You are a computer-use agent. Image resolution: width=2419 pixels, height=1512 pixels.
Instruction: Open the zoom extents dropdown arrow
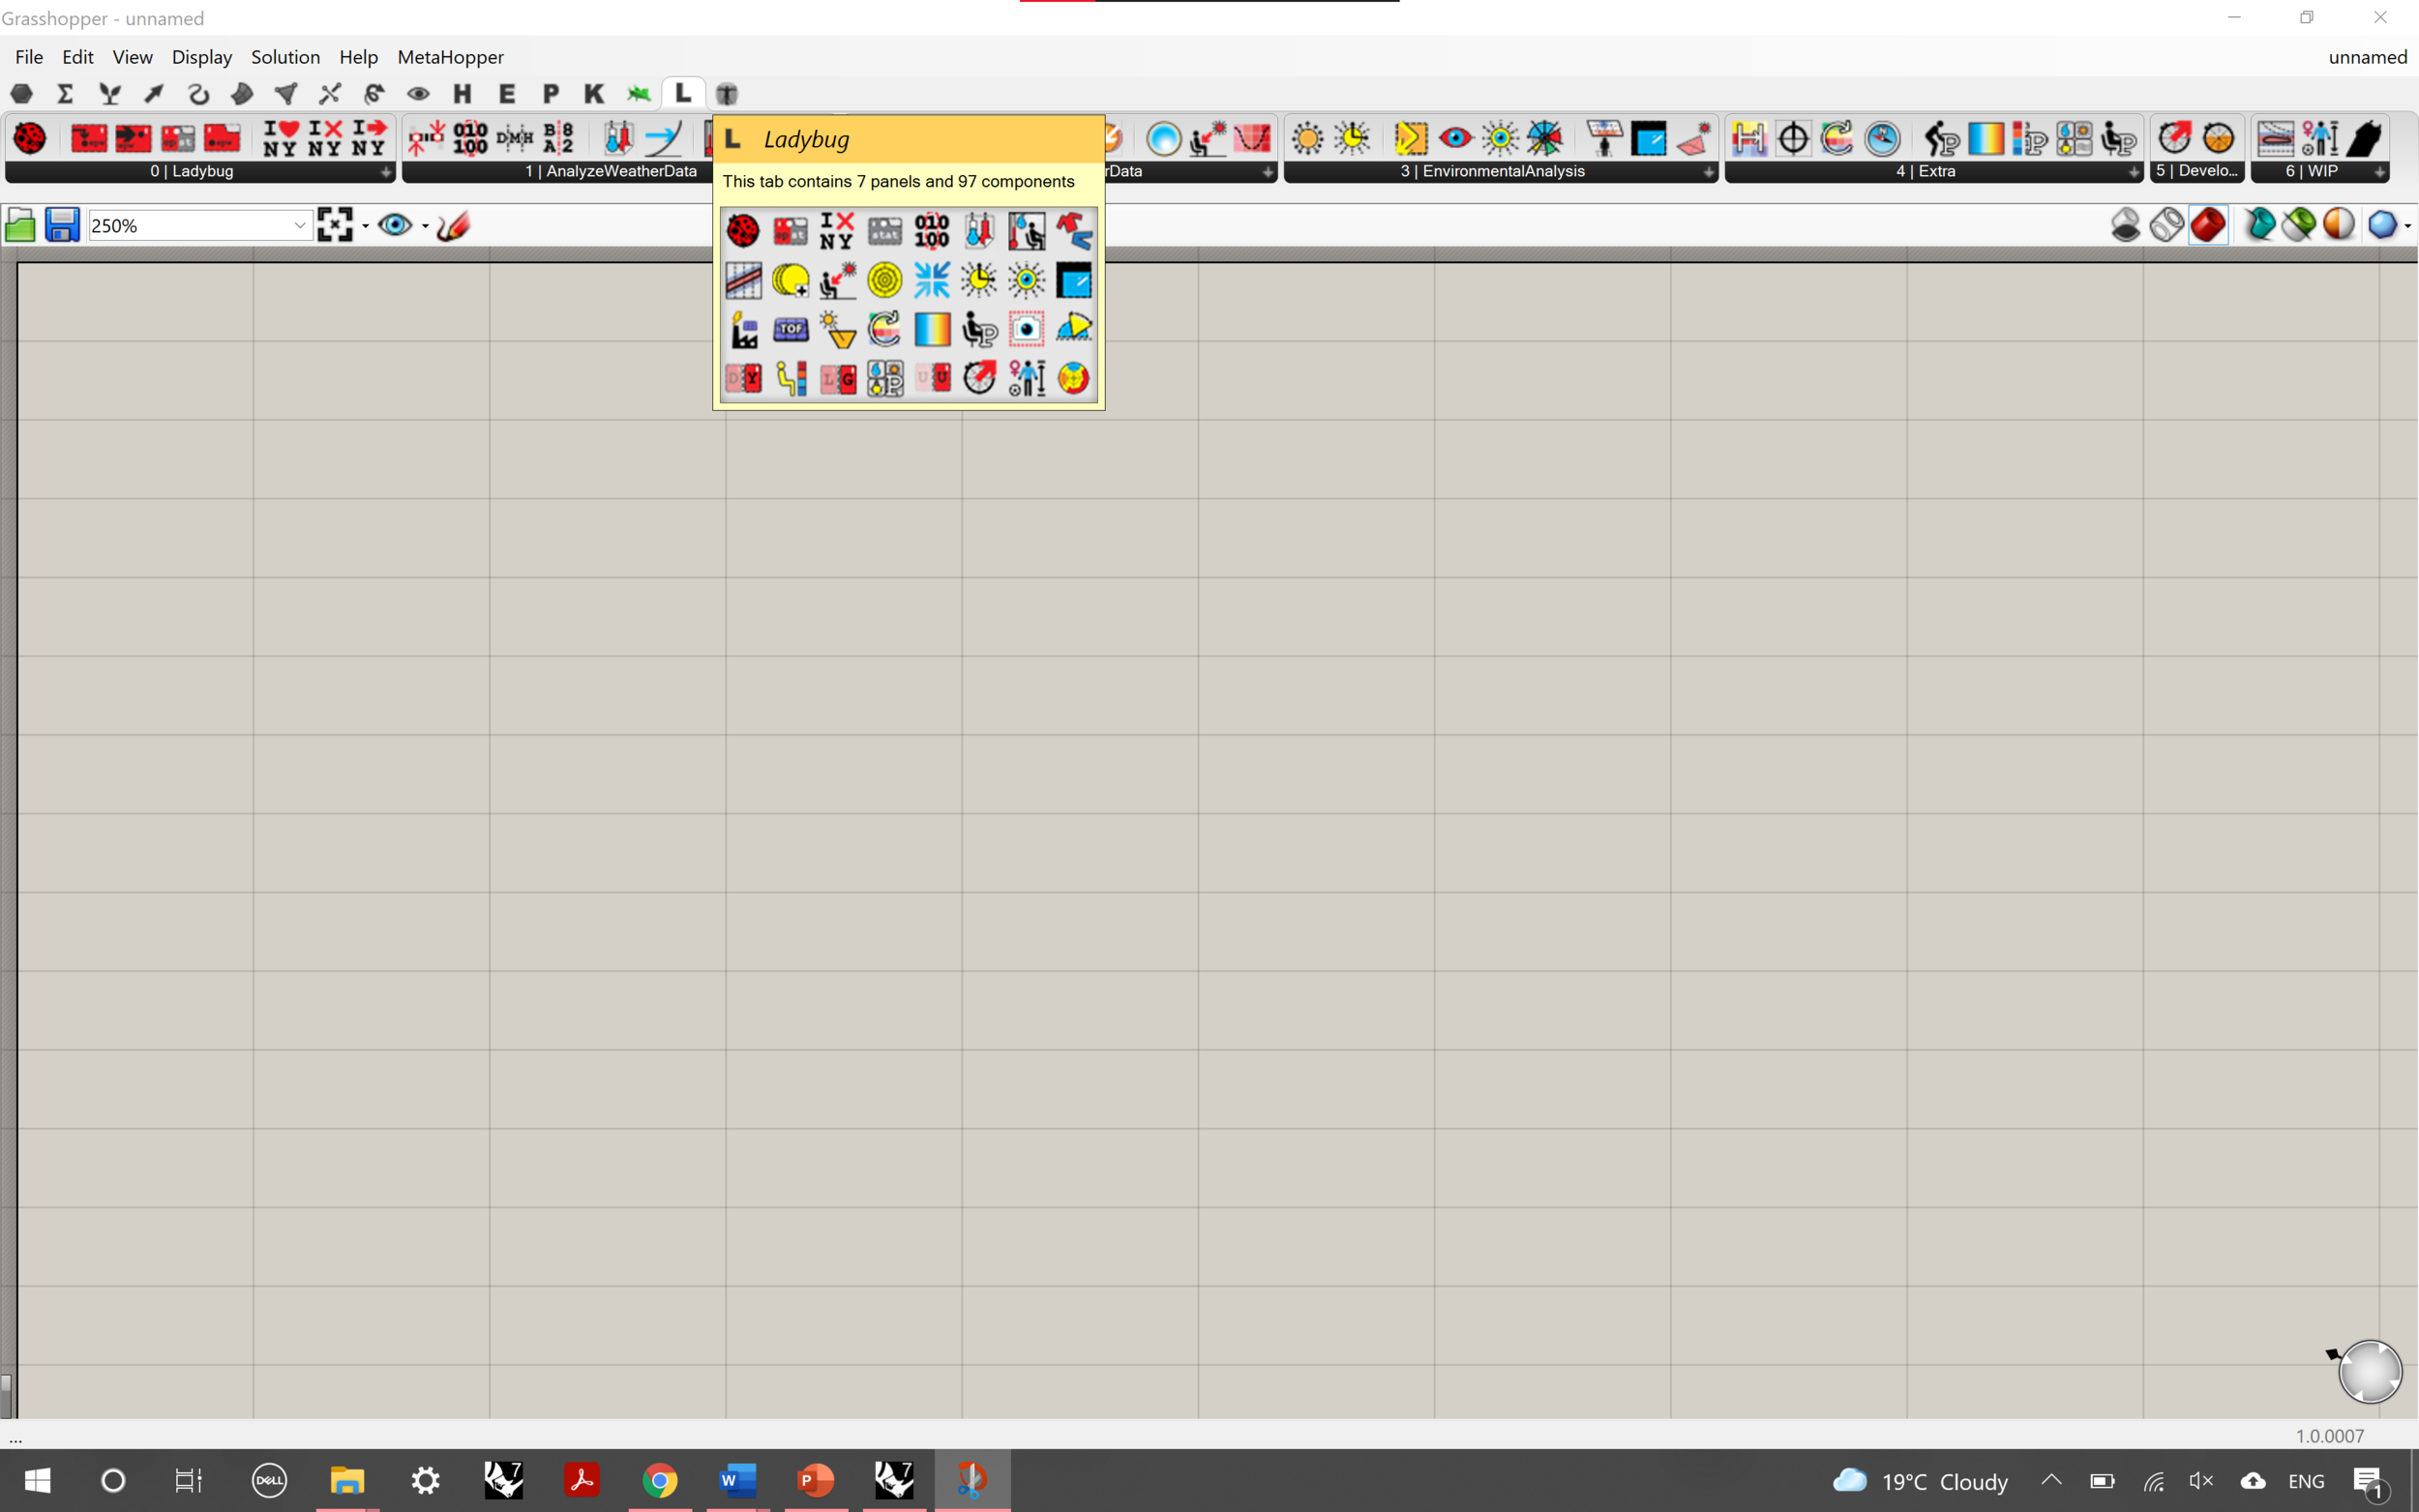pyautogui.click(x=365, y=226)
